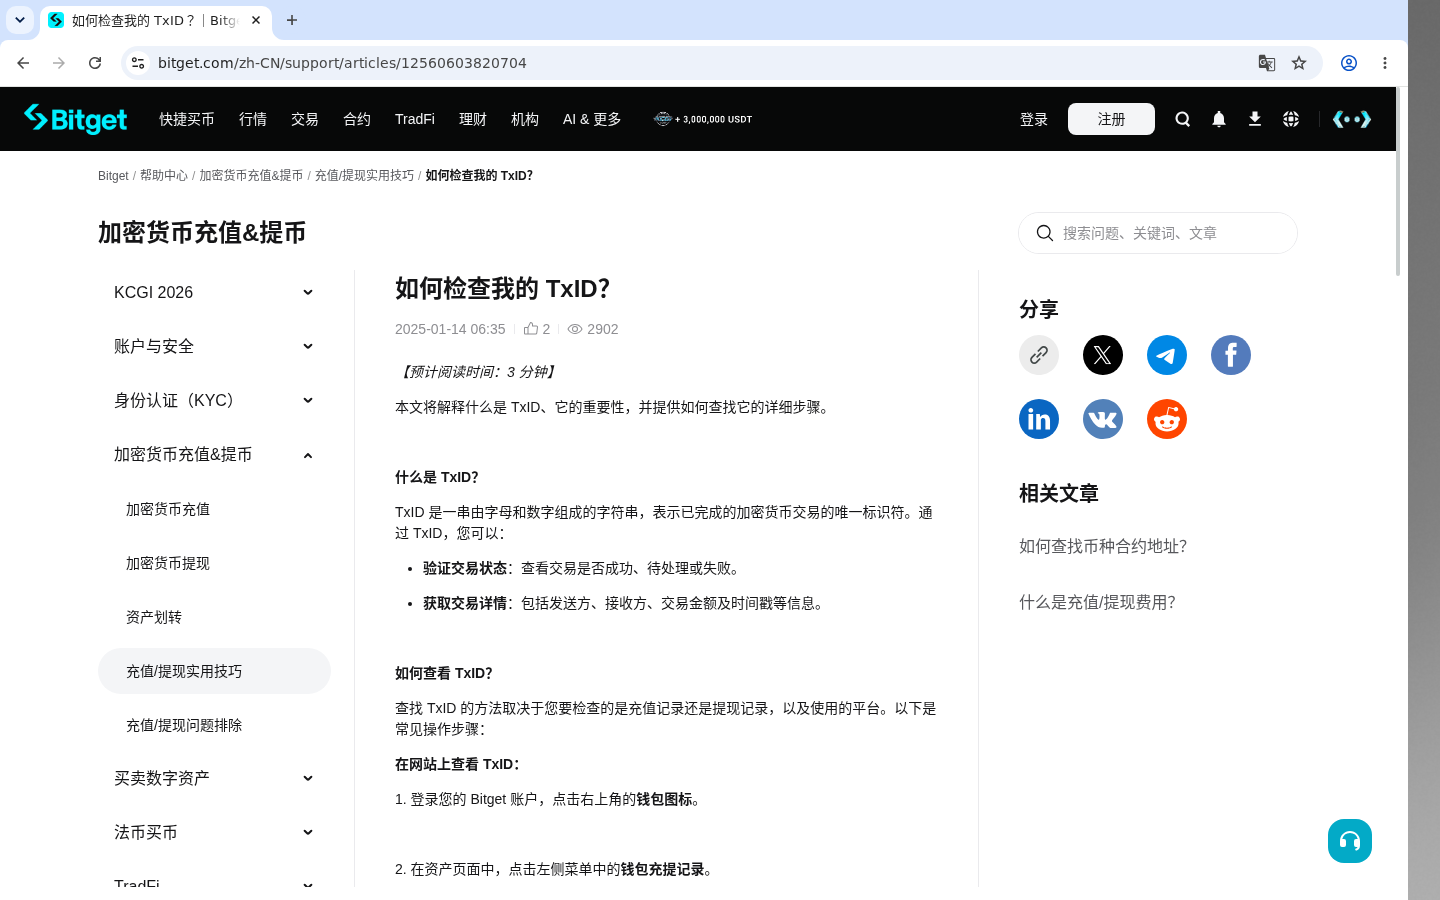Go back in browser history
The width and height of the screenshot is (1440, 900).
23,63
